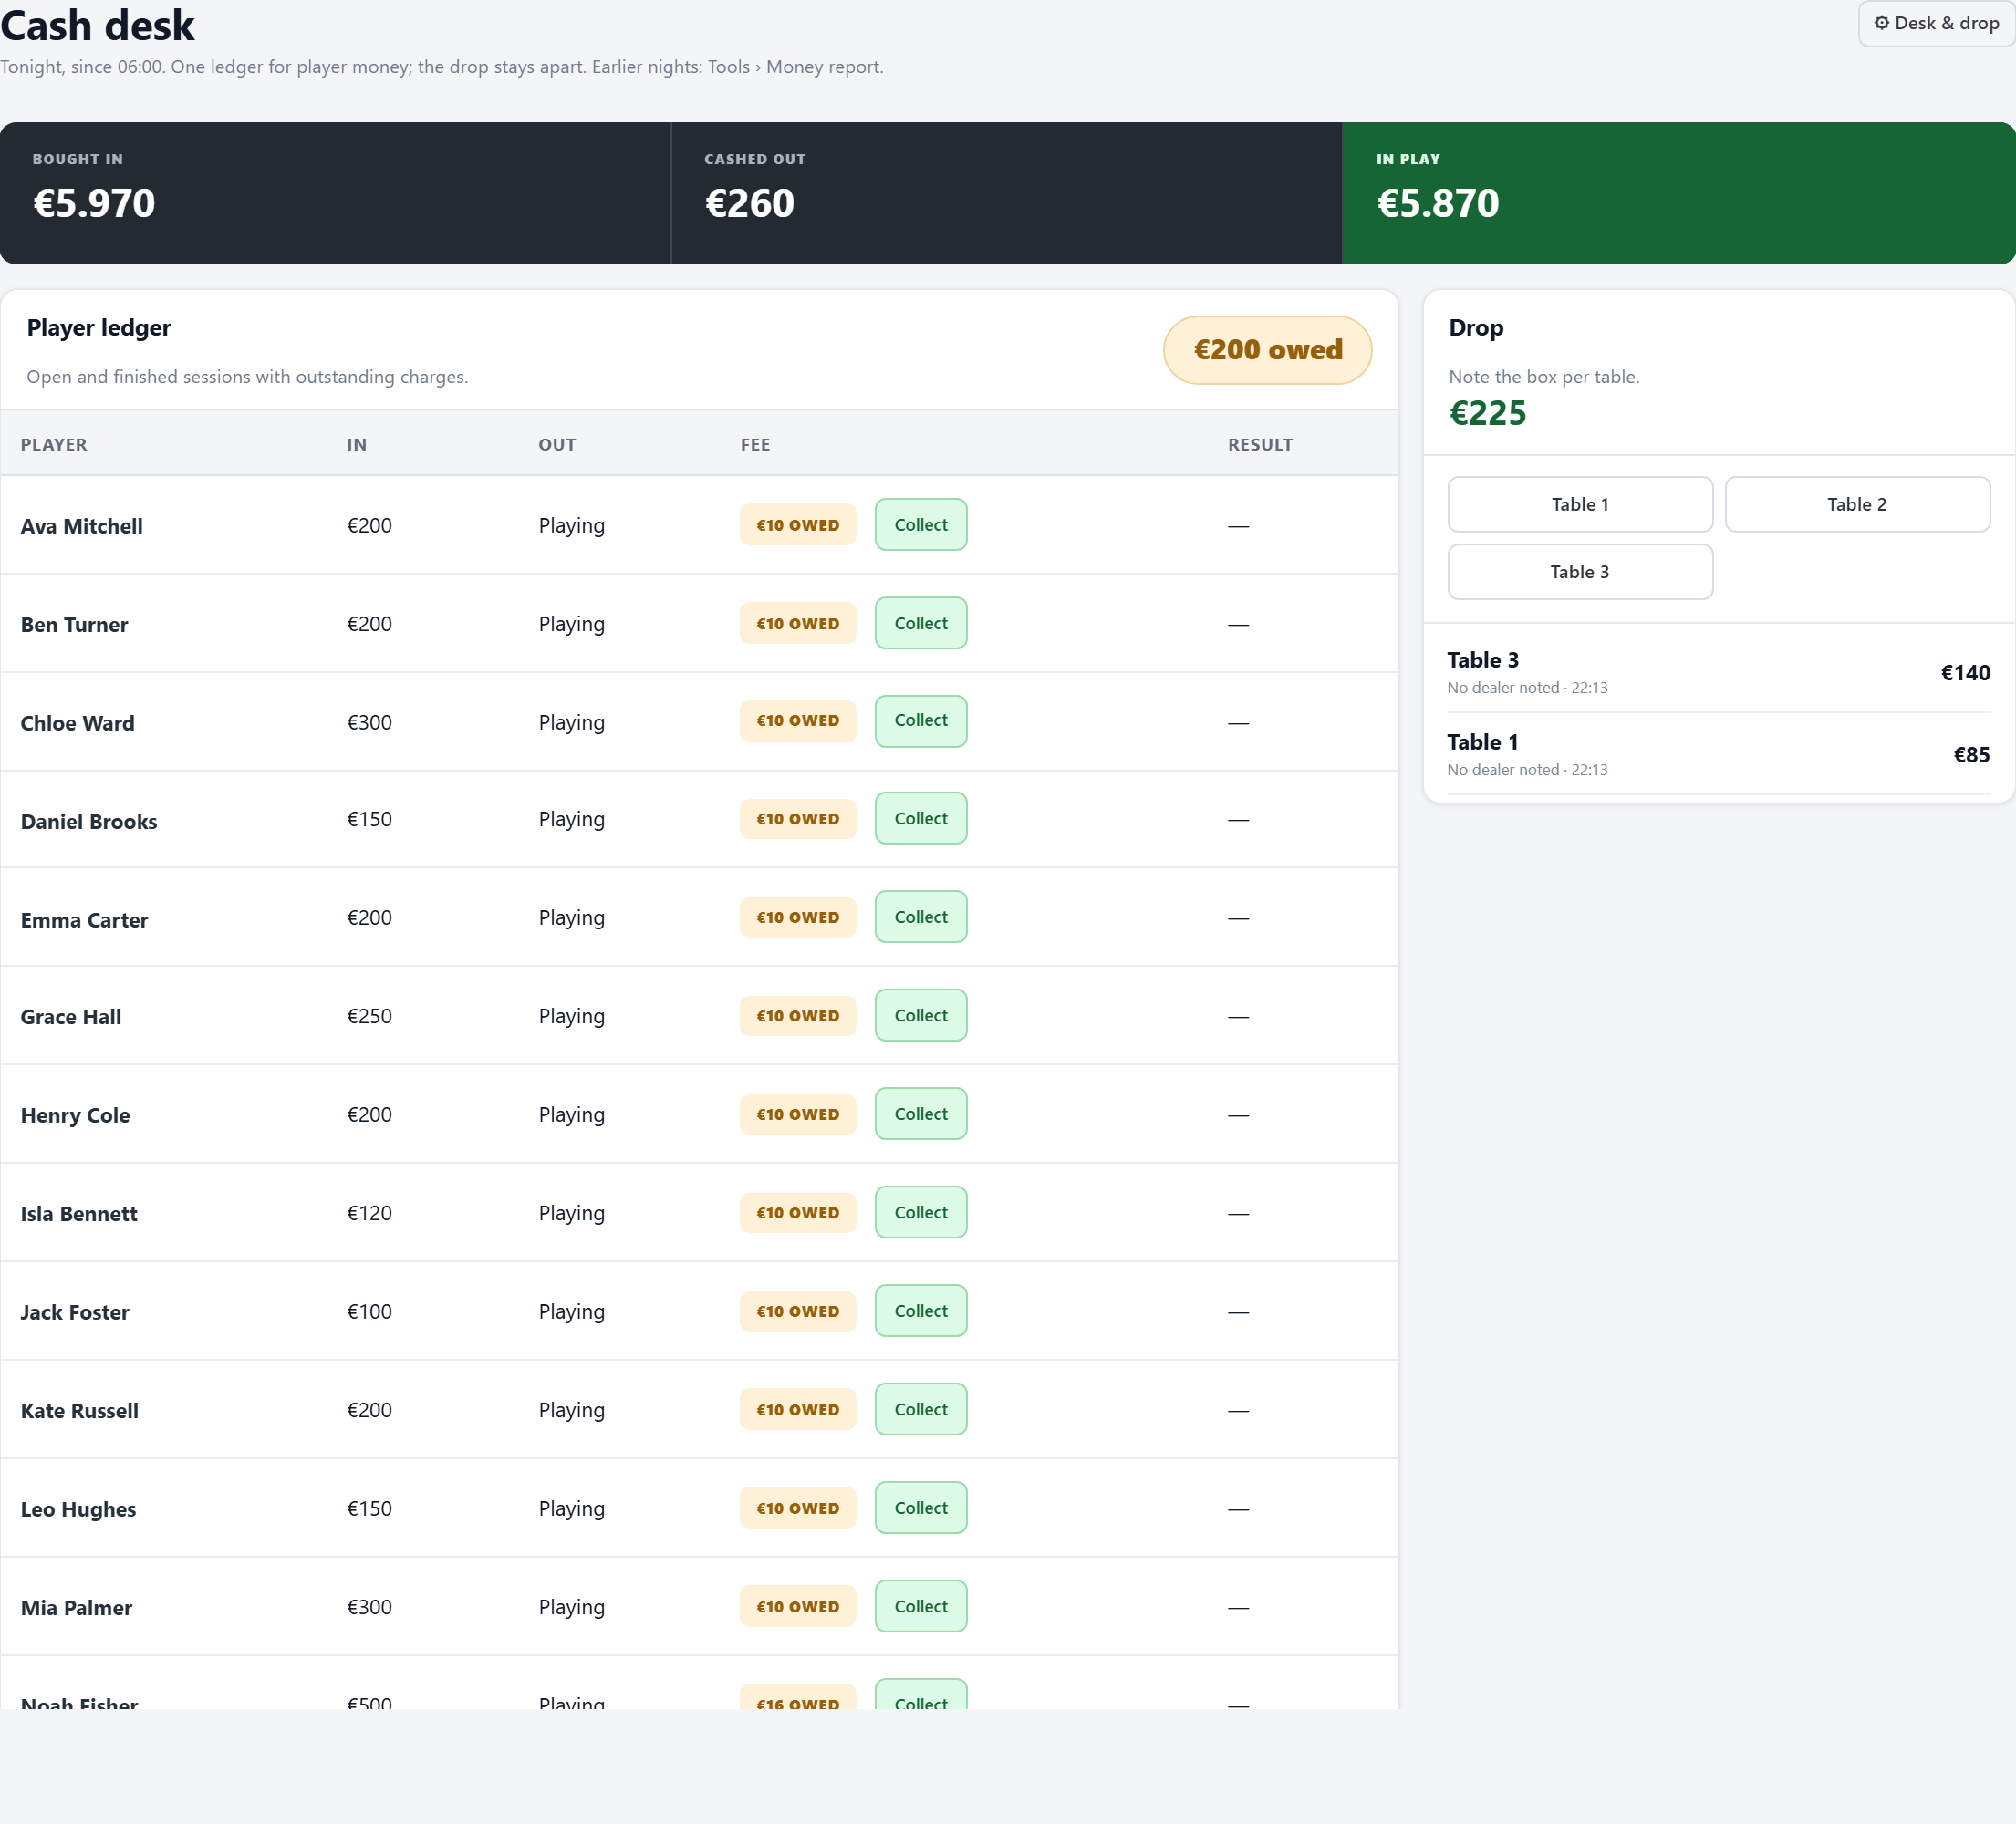Viewport: 2016px width, 1824px height.
Task: Collect fee from Emma Carter
Action: pos(920,917)
